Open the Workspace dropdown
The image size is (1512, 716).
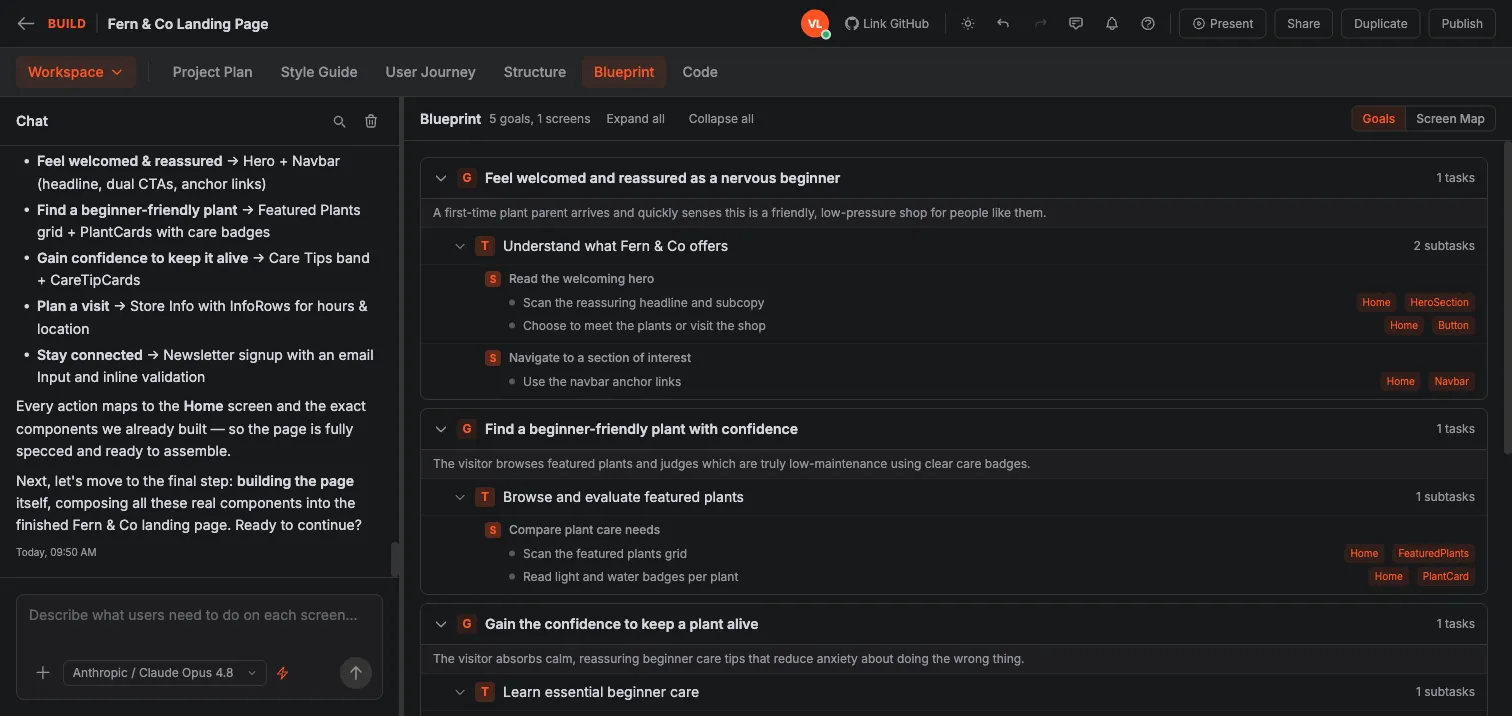point(75,72)
